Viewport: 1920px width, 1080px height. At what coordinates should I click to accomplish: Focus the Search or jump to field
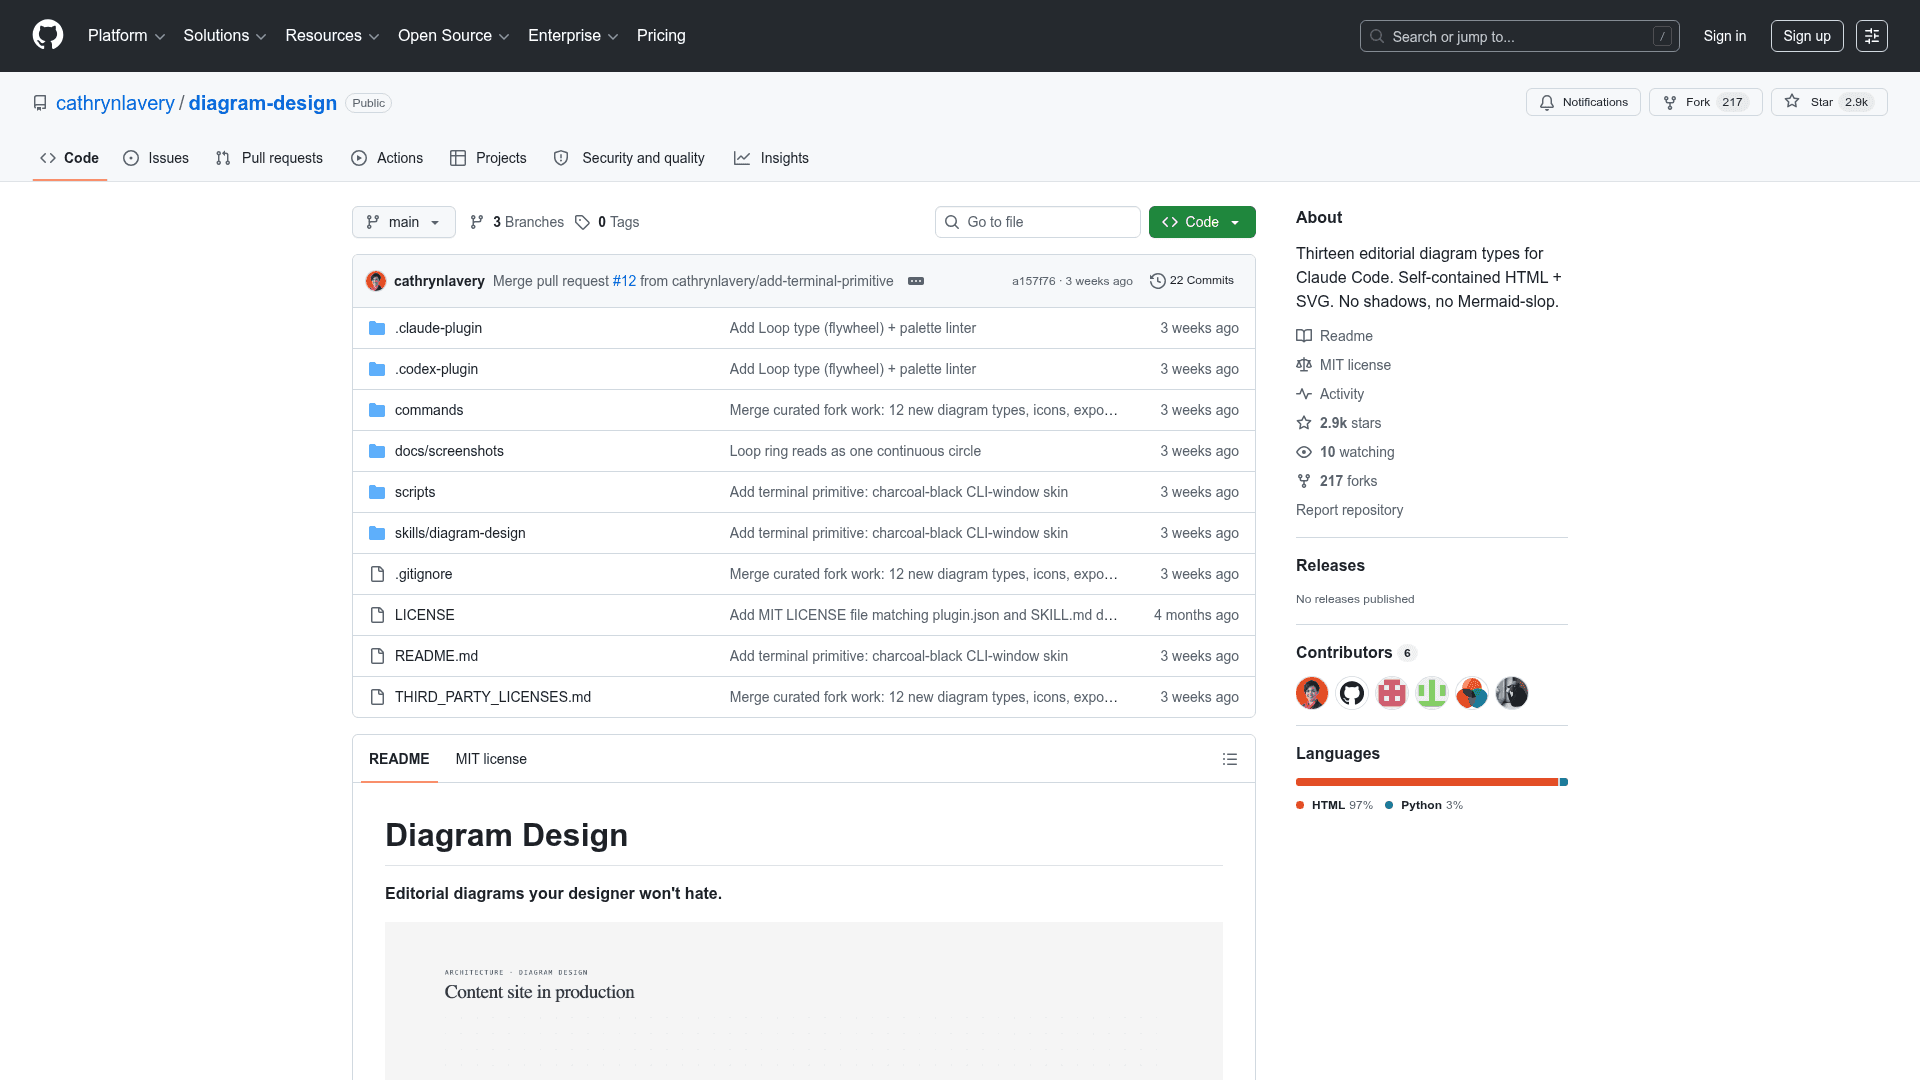click(1519, 36)
